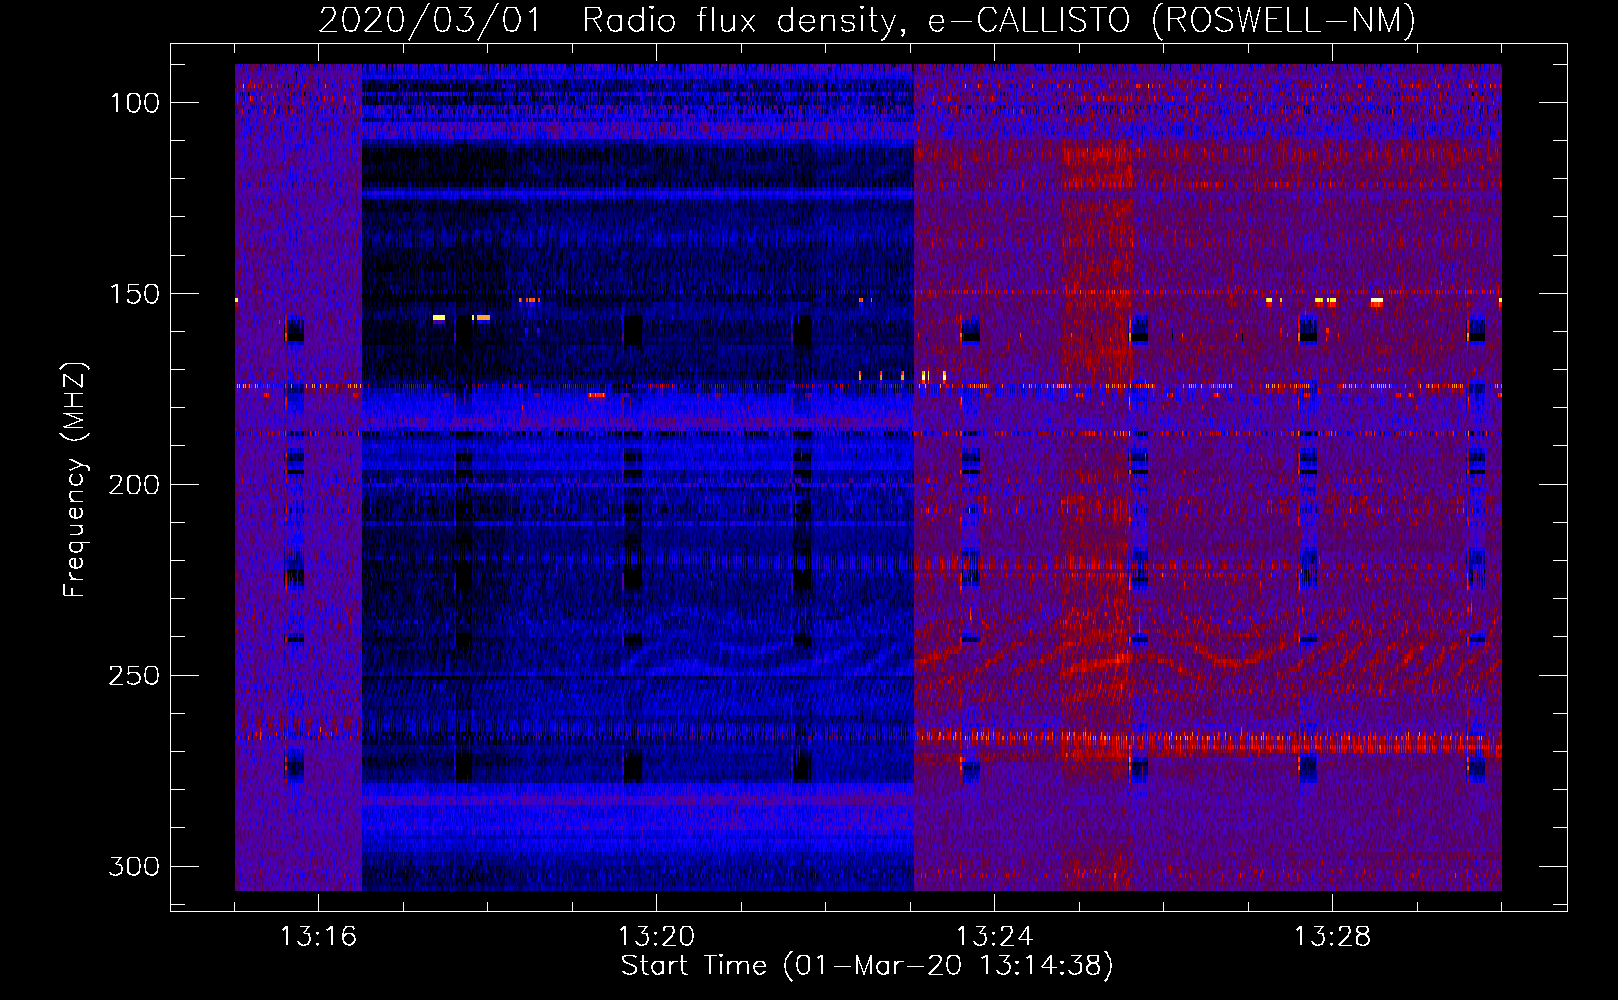This screenshot has height=1000, width=1618.
Task: Click the 200 frequency tick label
Action: 134,485
